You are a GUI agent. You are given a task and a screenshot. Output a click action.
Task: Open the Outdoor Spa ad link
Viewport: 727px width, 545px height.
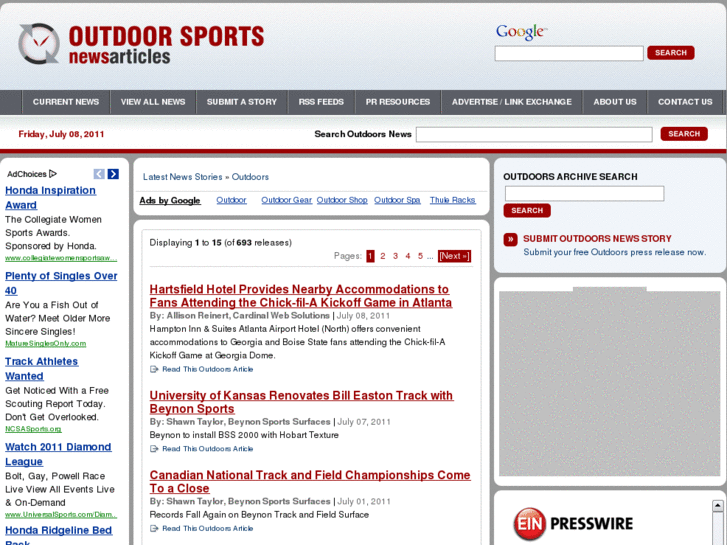tap(397, 200)
